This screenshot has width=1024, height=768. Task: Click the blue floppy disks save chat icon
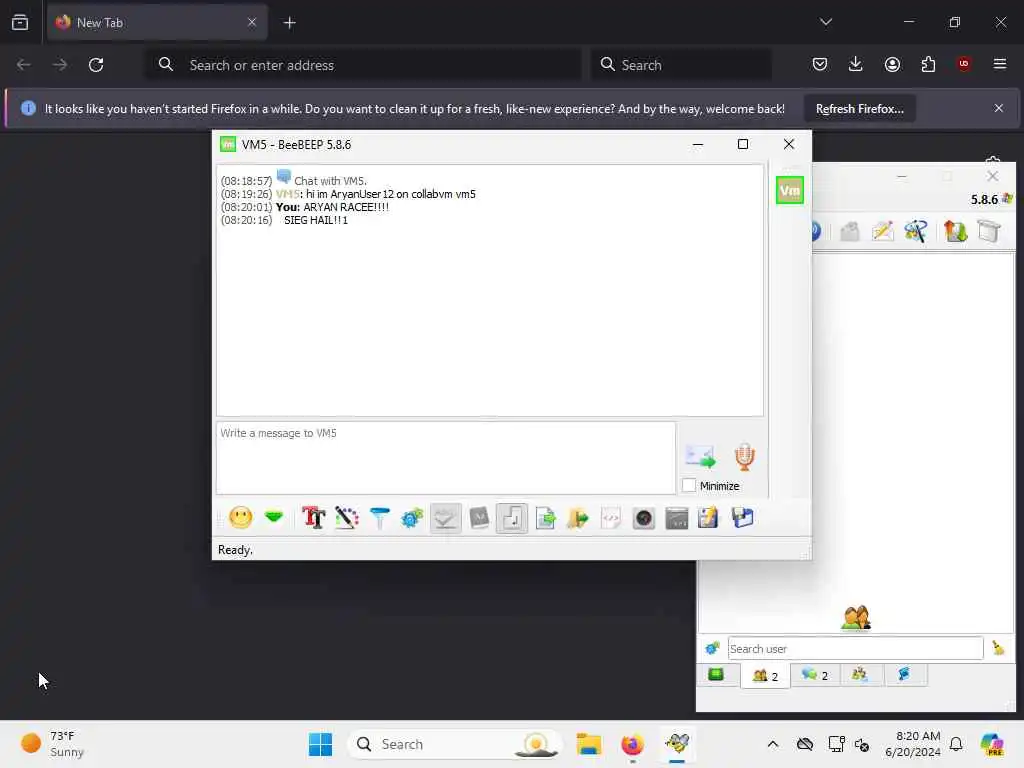click(x=743, y=518)
